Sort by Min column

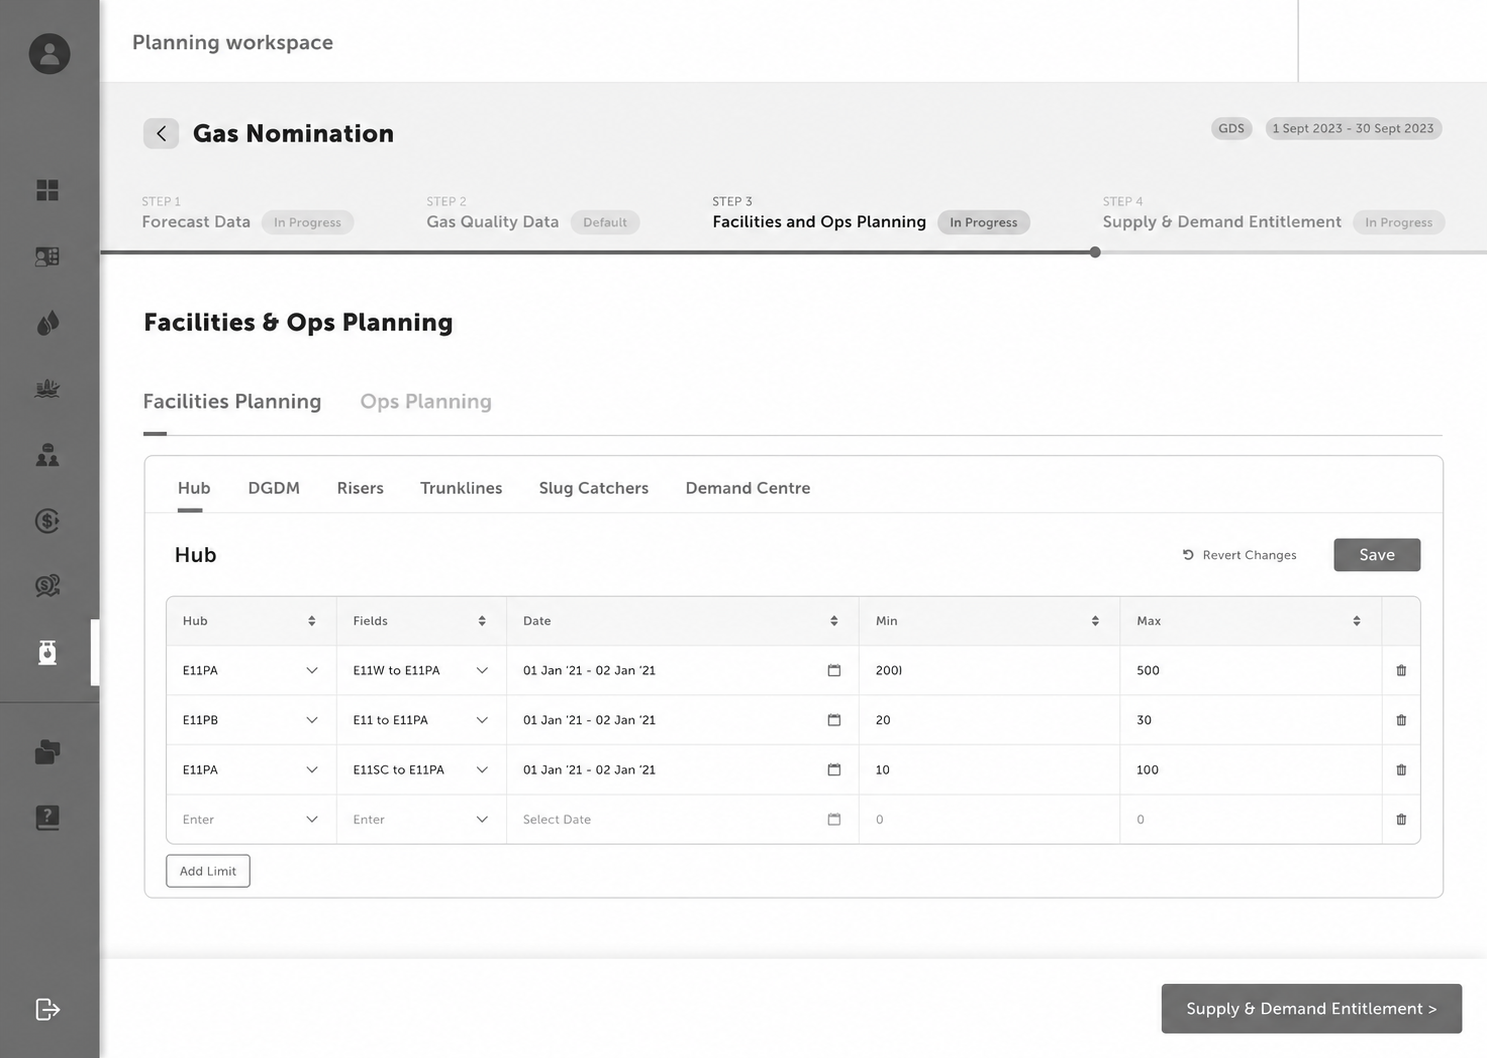click(x=1095, y=621)
